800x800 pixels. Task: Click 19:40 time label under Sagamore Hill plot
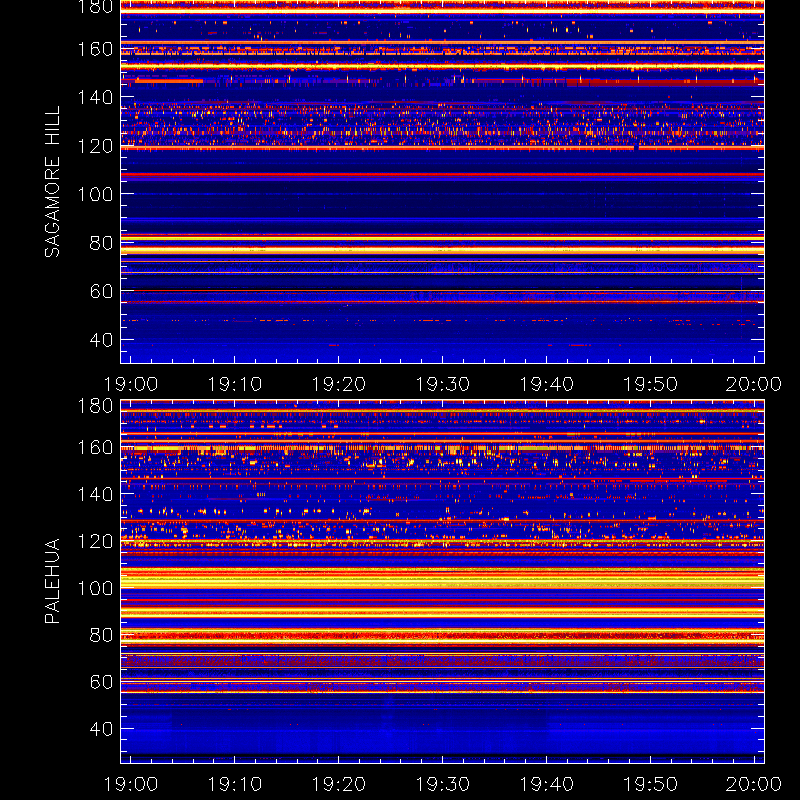click(546, 384)
